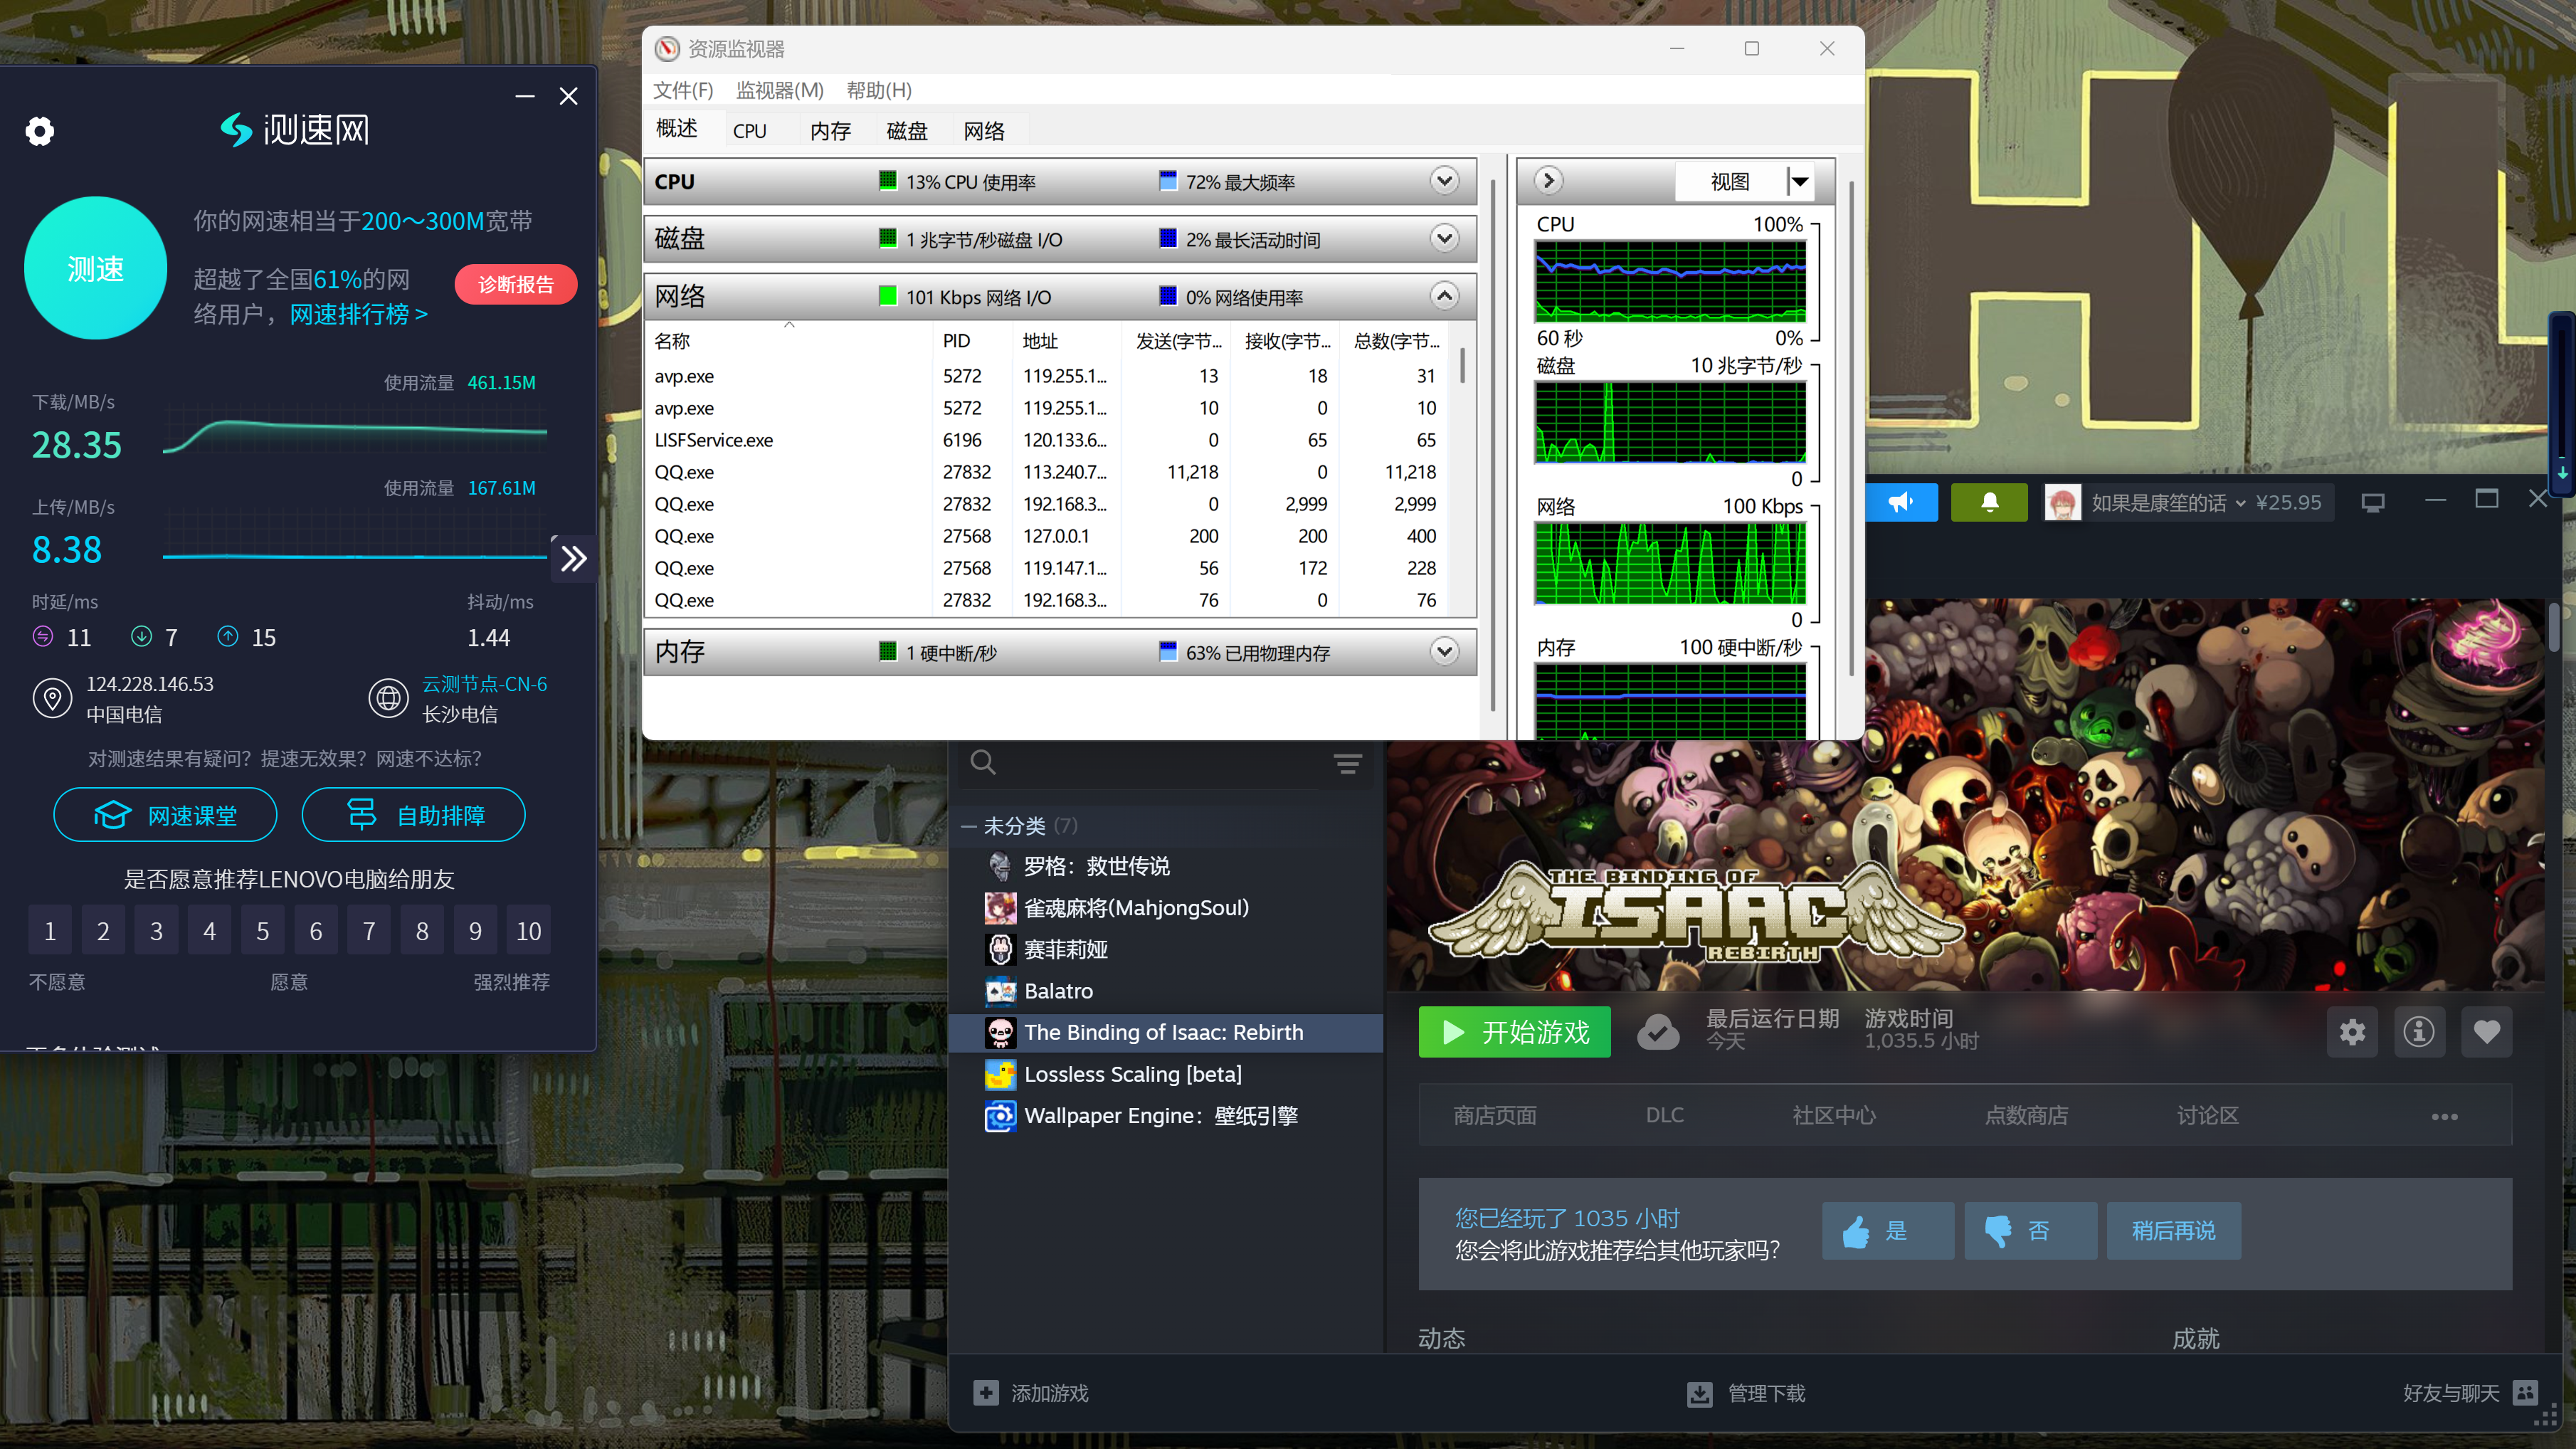Click the round 测速 start button
Screen dimensions: 2576x1449
(x=95, y=268)
